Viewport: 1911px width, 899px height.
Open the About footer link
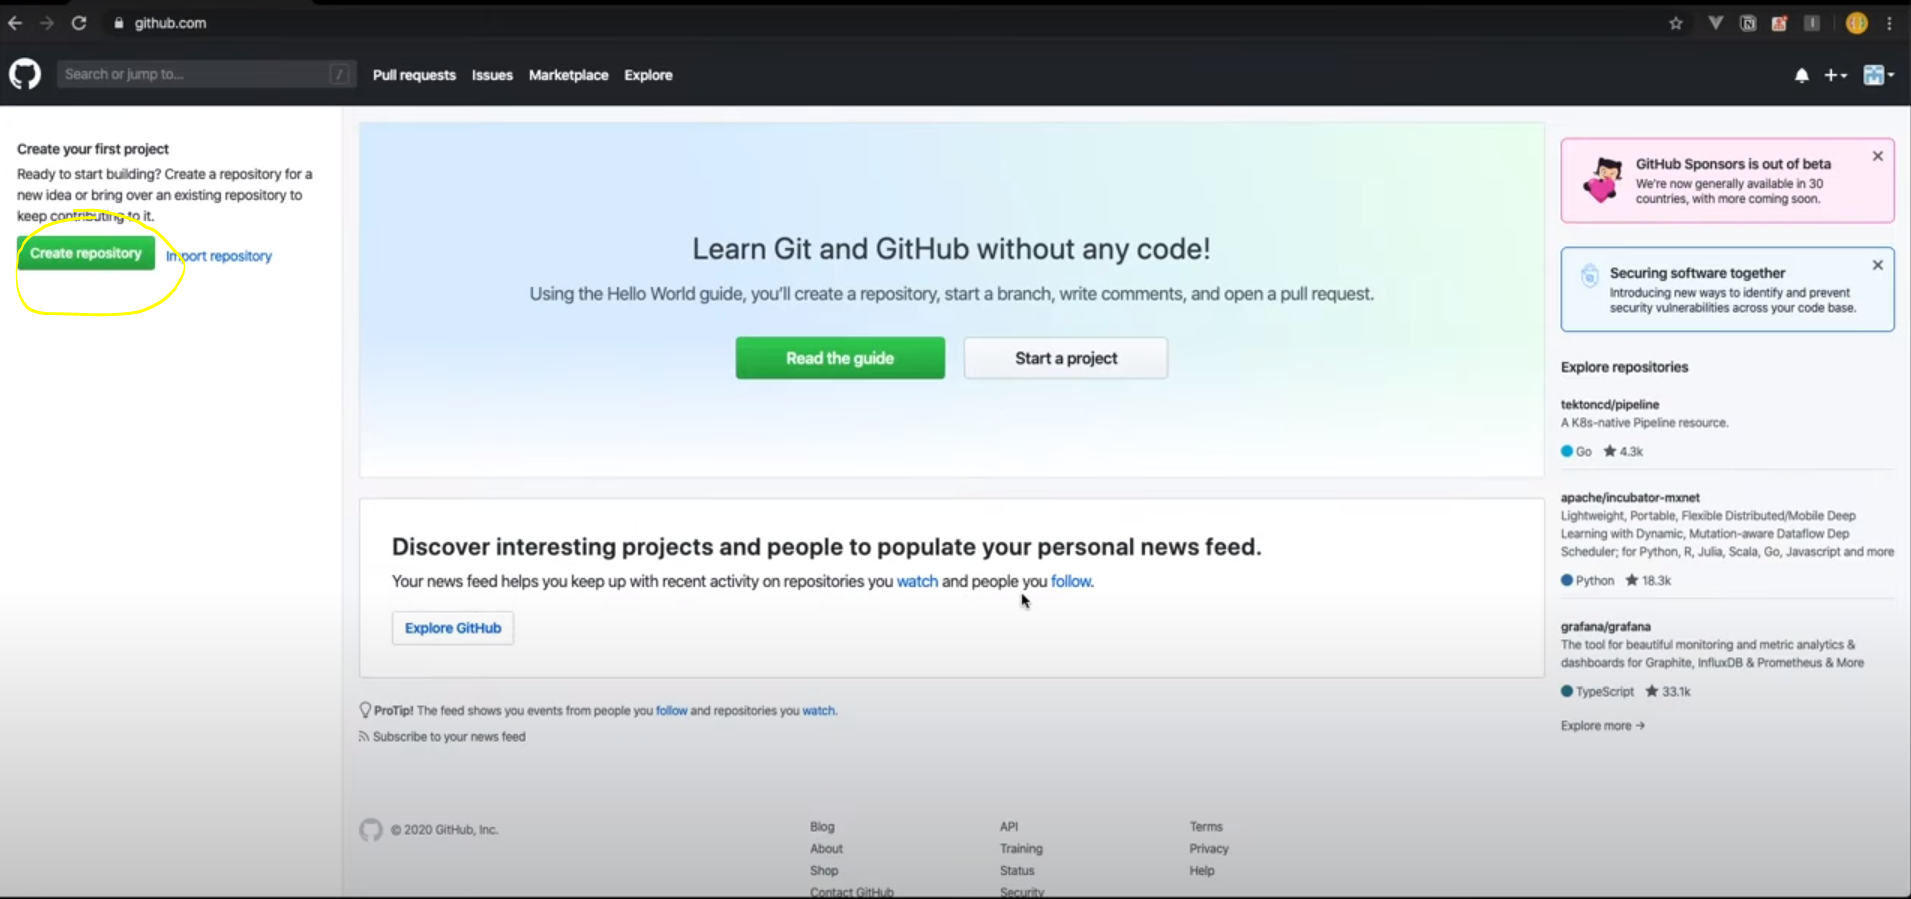click(x=826, y=849)
